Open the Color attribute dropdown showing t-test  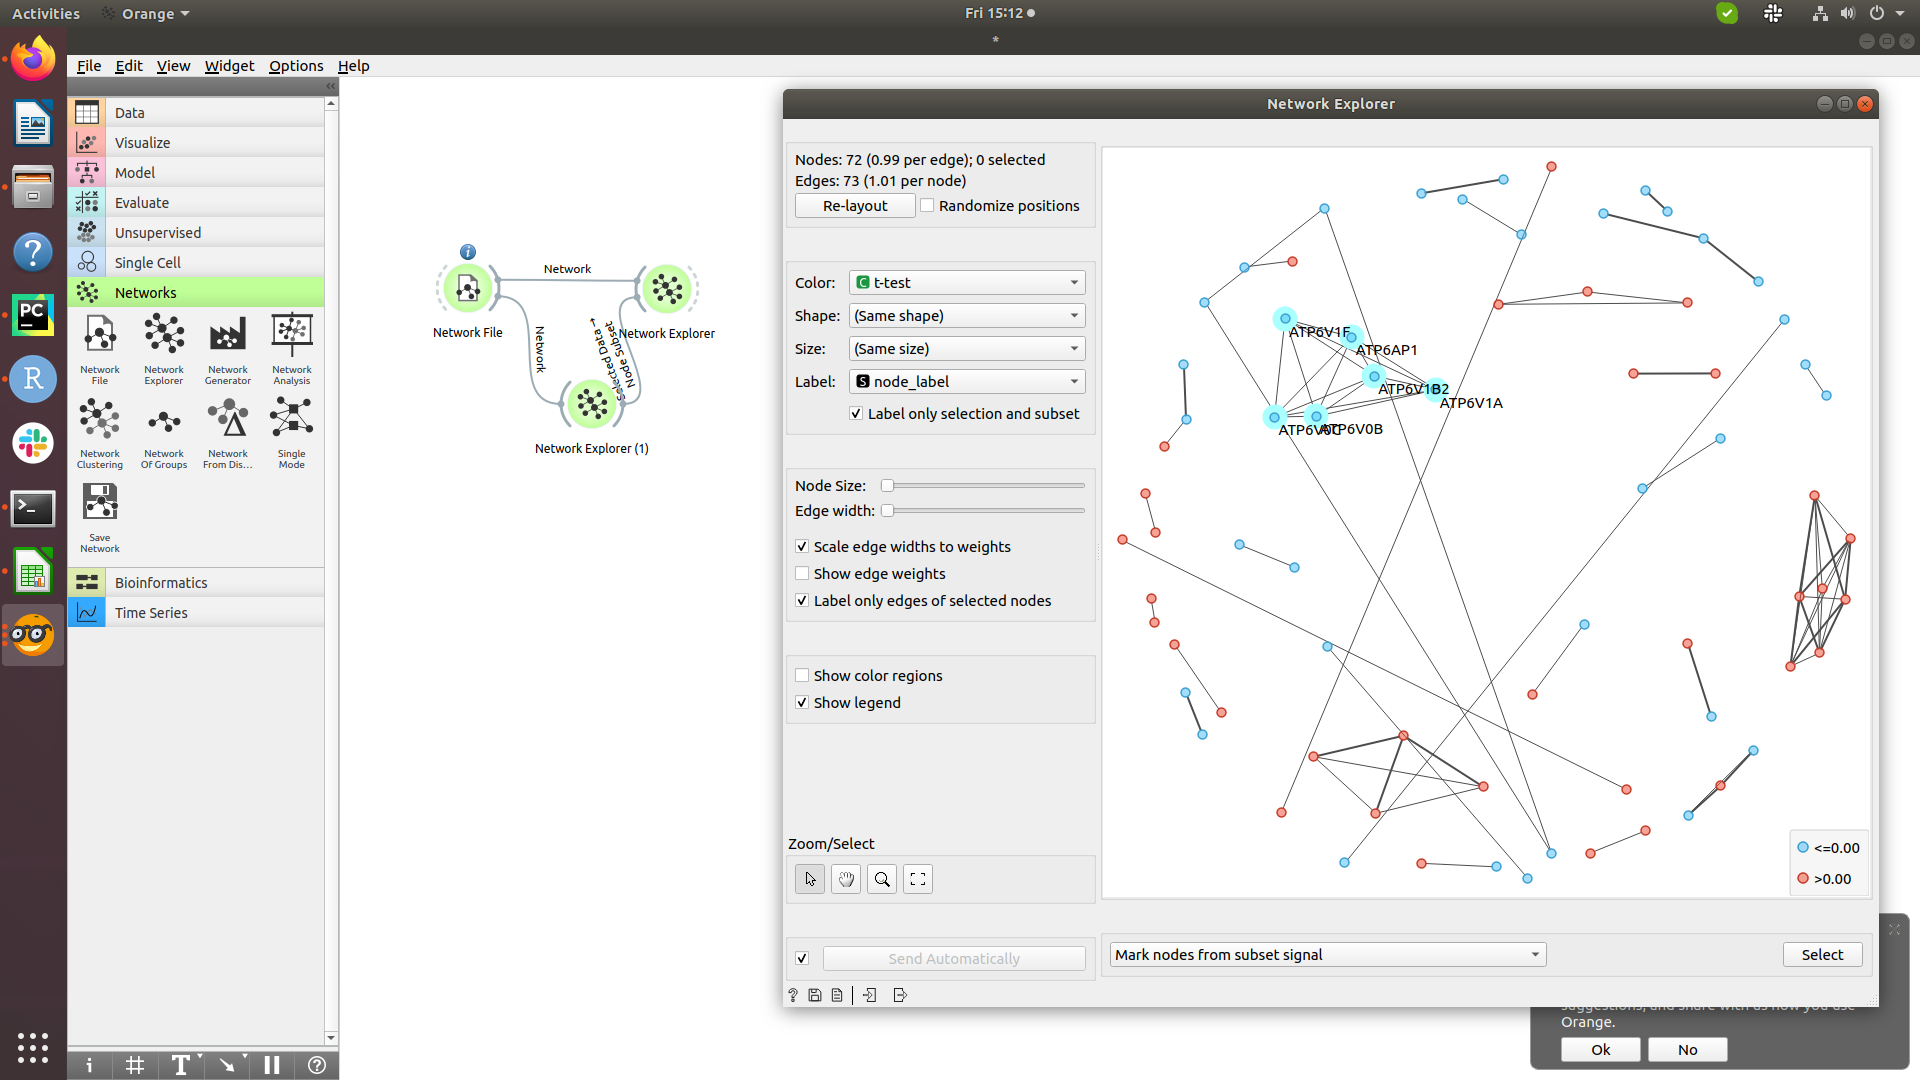pos(966,282)
